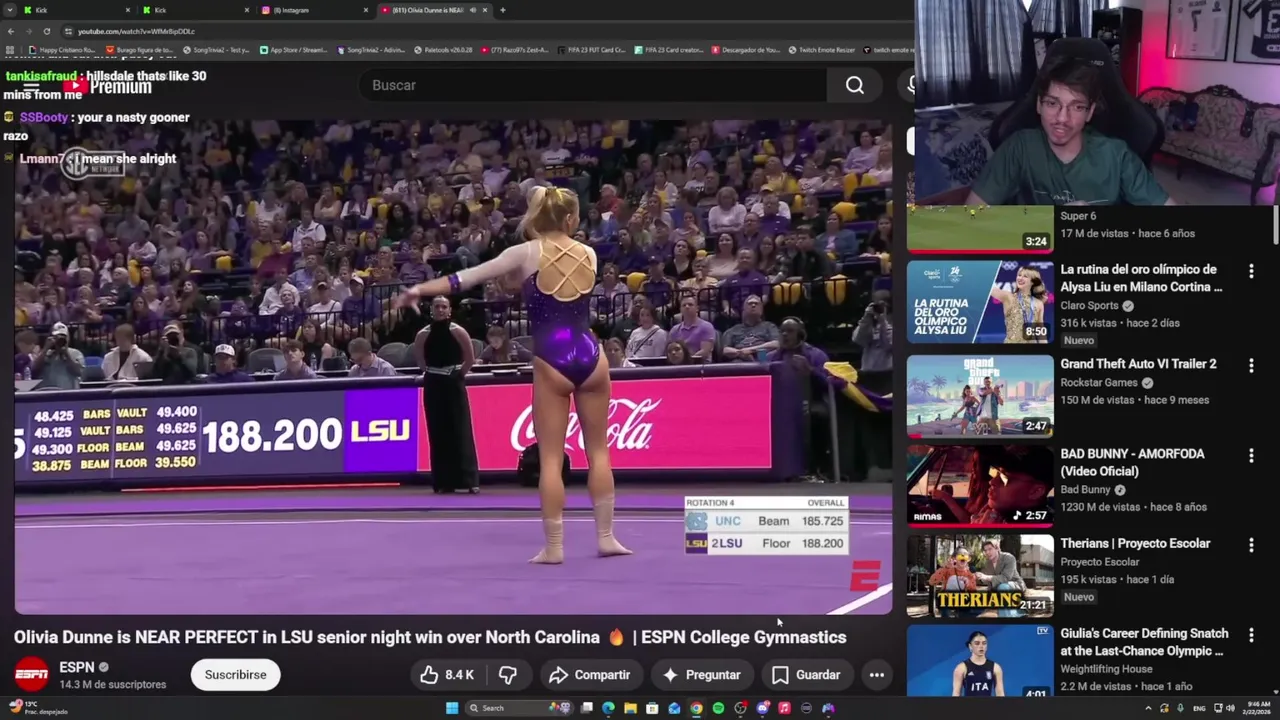Open 'Happy Cristiano Ro...' bookmark

pyautogui.click(x=62, y=50)
